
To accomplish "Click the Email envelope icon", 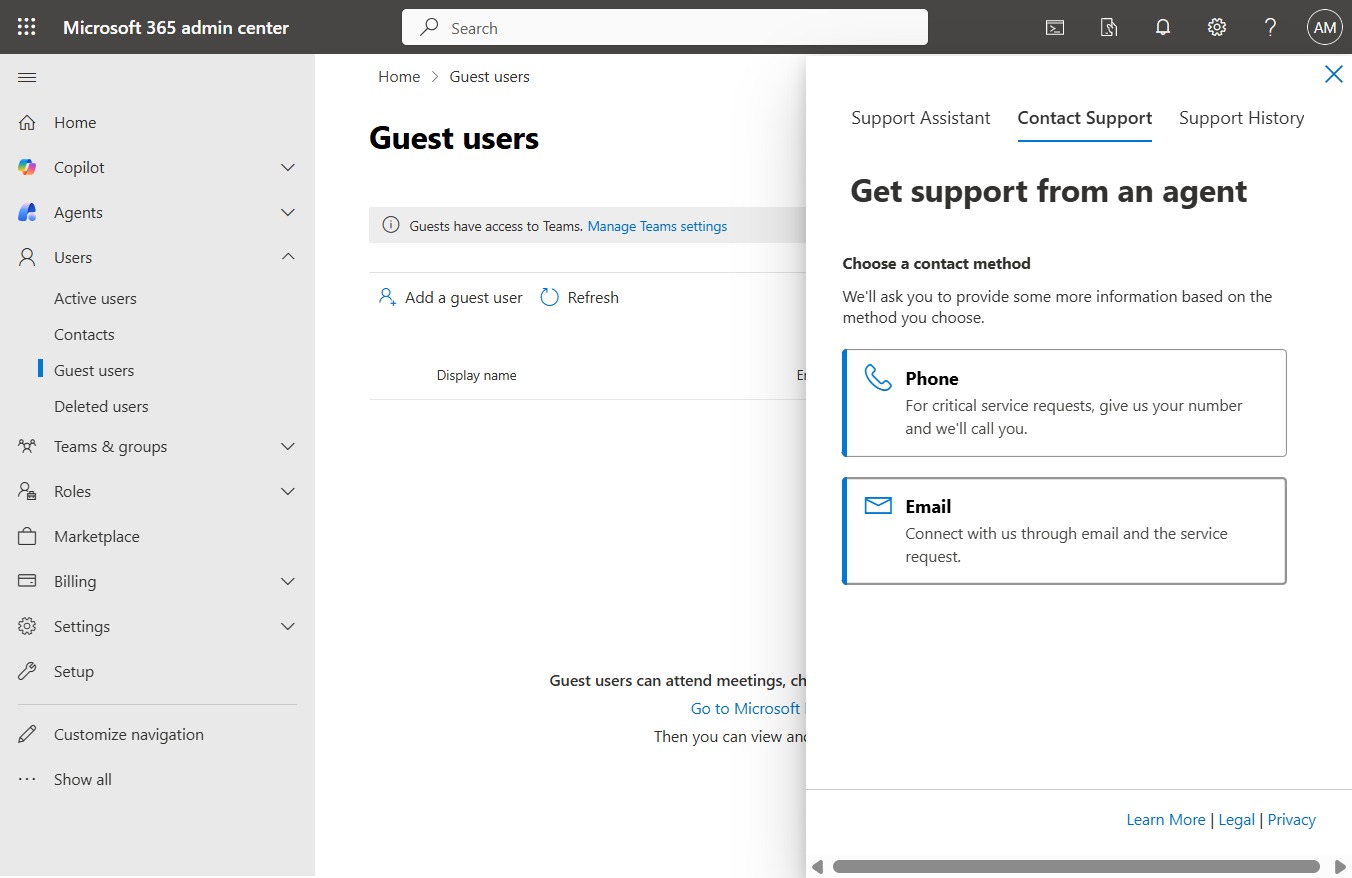I will [x=878, y=506].
